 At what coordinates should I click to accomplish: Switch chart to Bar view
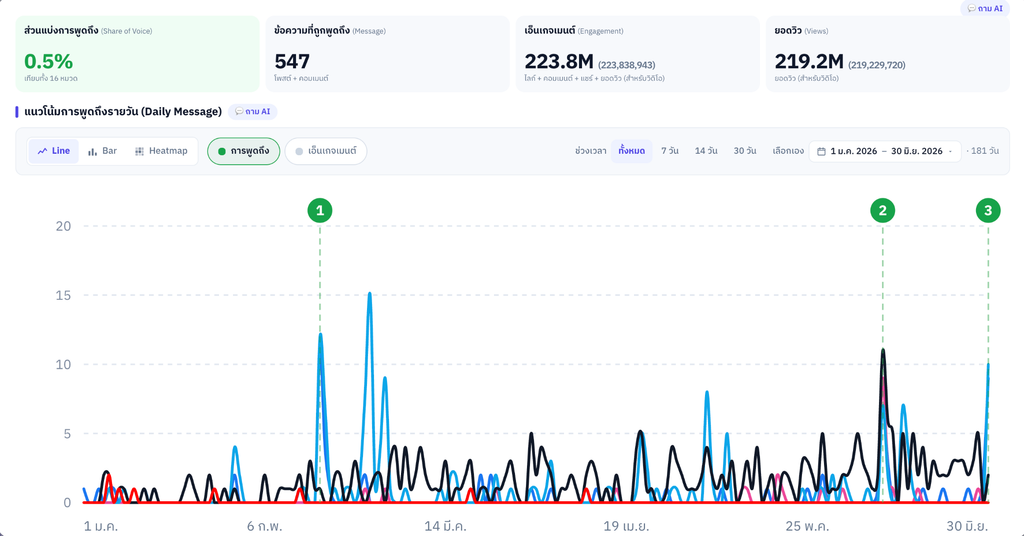102,151
